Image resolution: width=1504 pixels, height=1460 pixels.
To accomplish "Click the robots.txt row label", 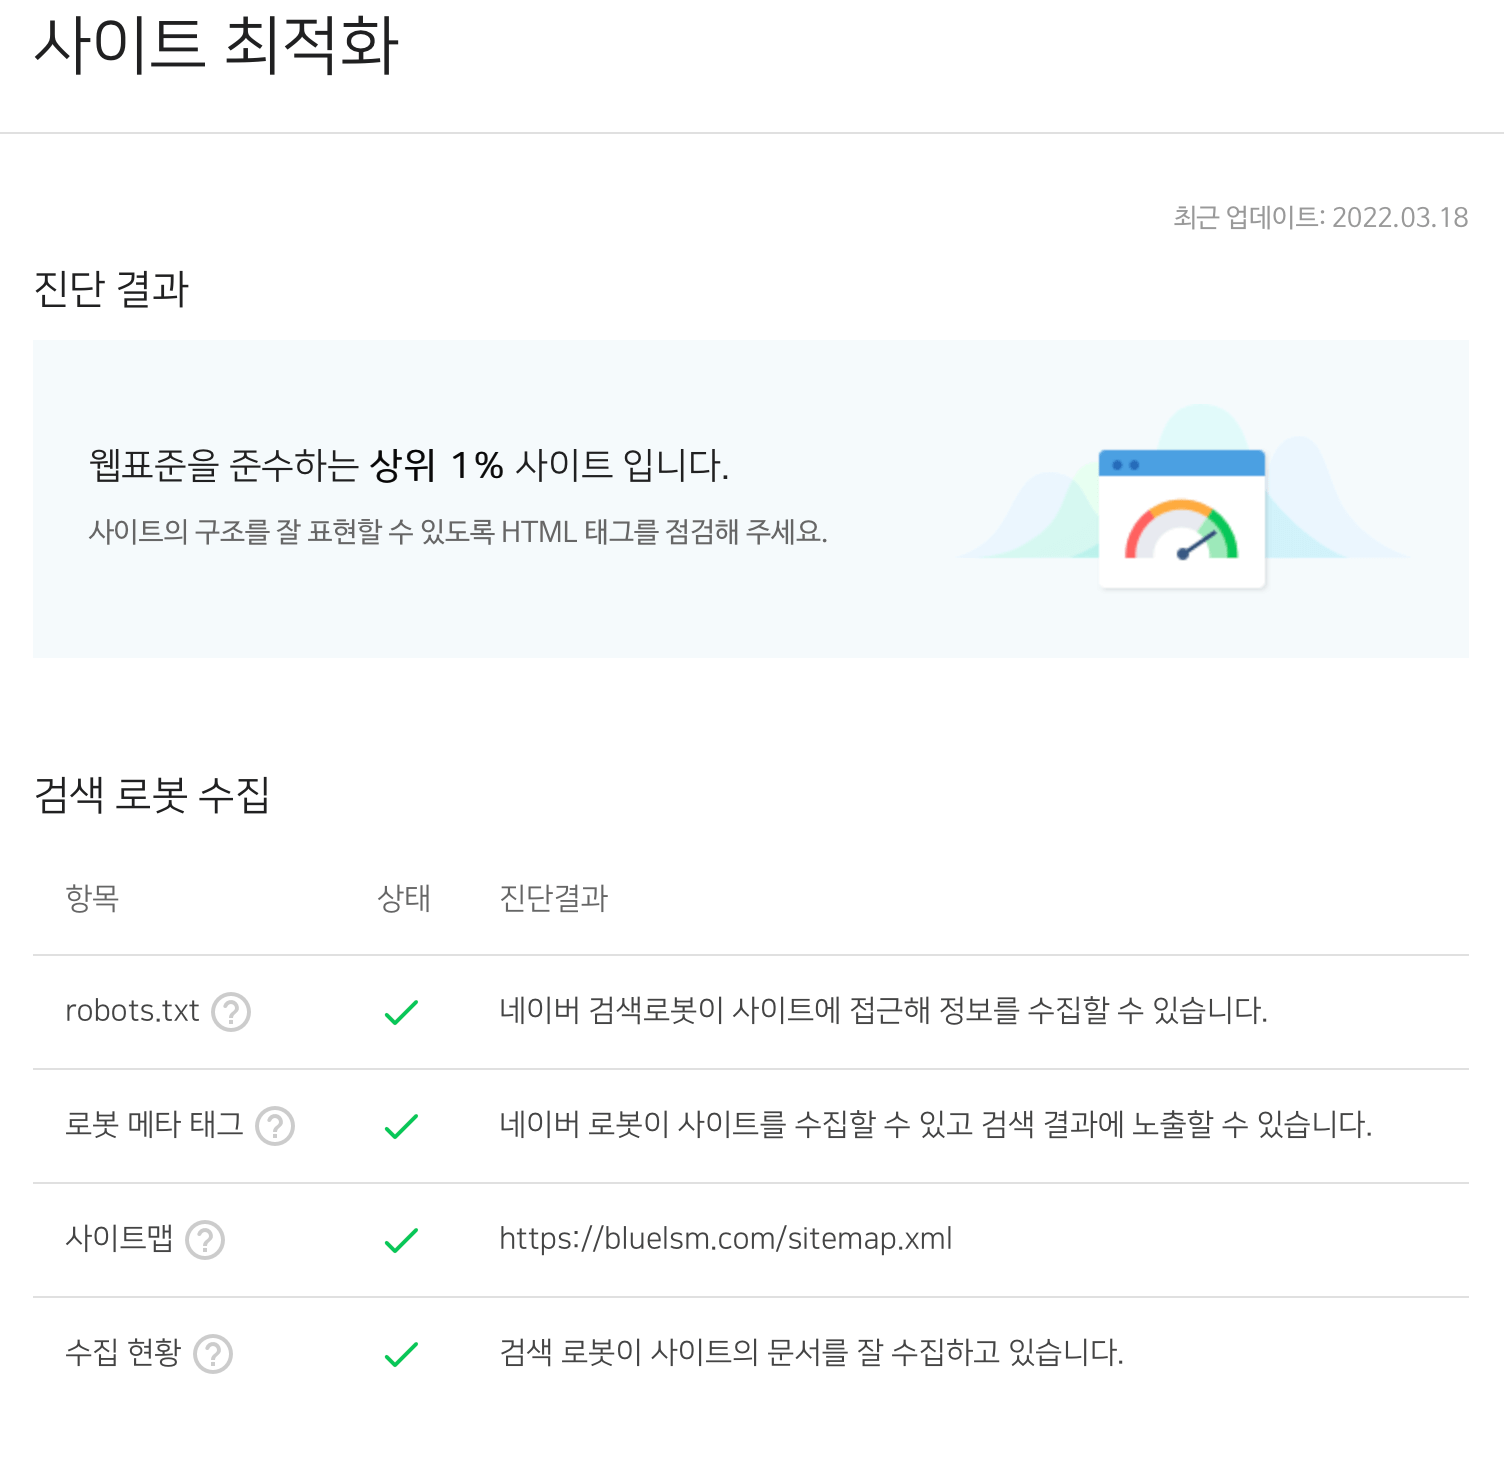I will click(133, 1010).
